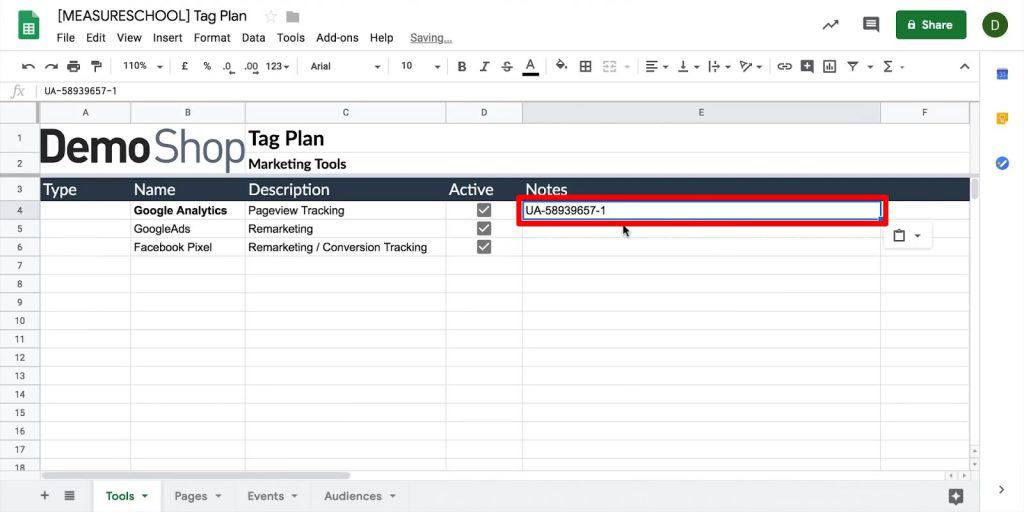The image size is (1024, 512).
Task: Click the Undo arrow in toolbar
Action: pos(28,66)
